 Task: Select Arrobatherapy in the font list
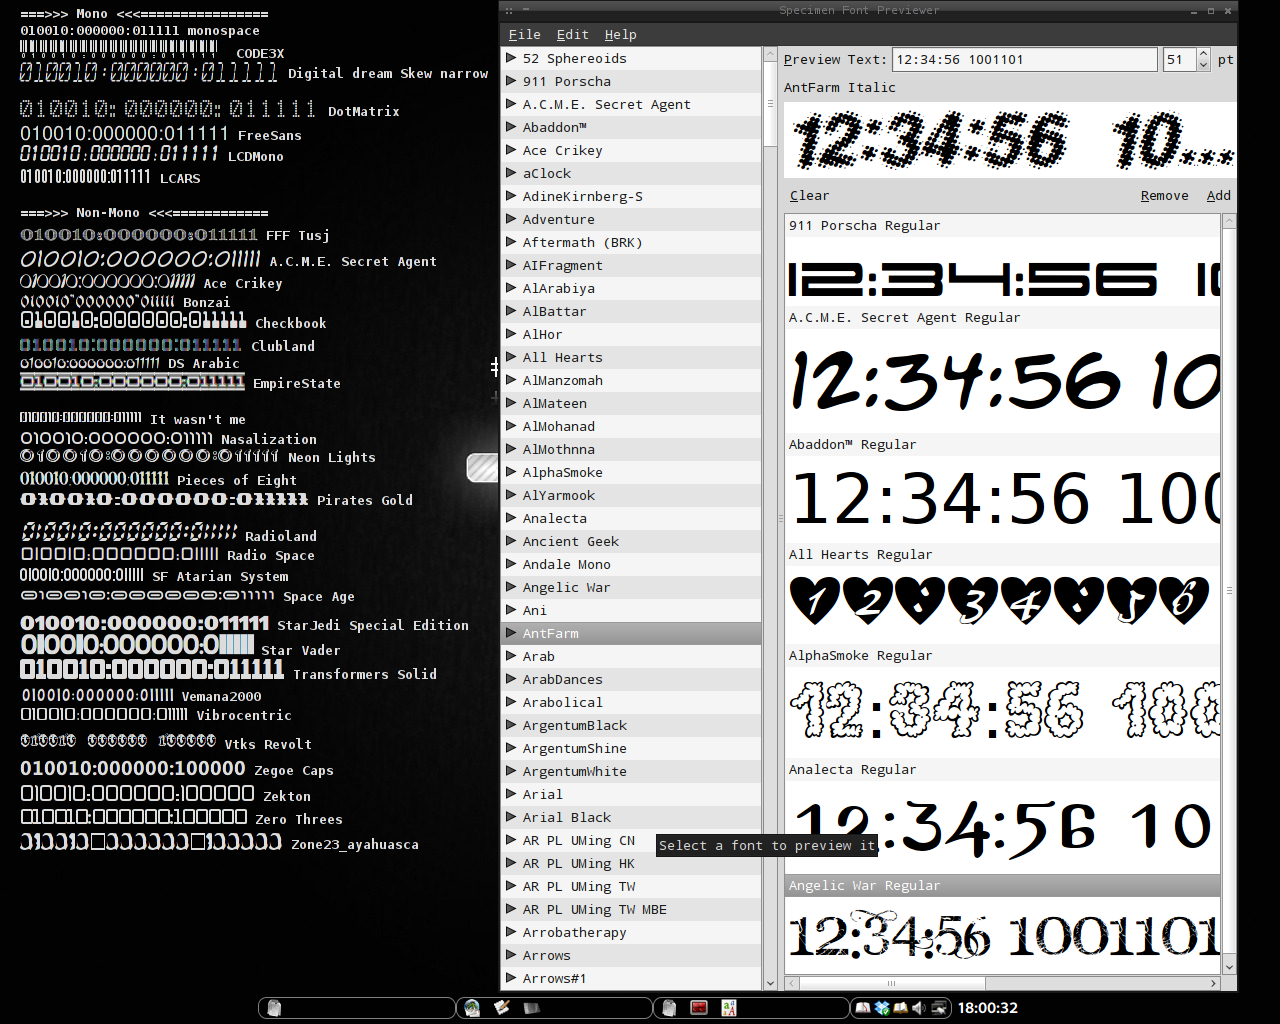coord(631,932)
